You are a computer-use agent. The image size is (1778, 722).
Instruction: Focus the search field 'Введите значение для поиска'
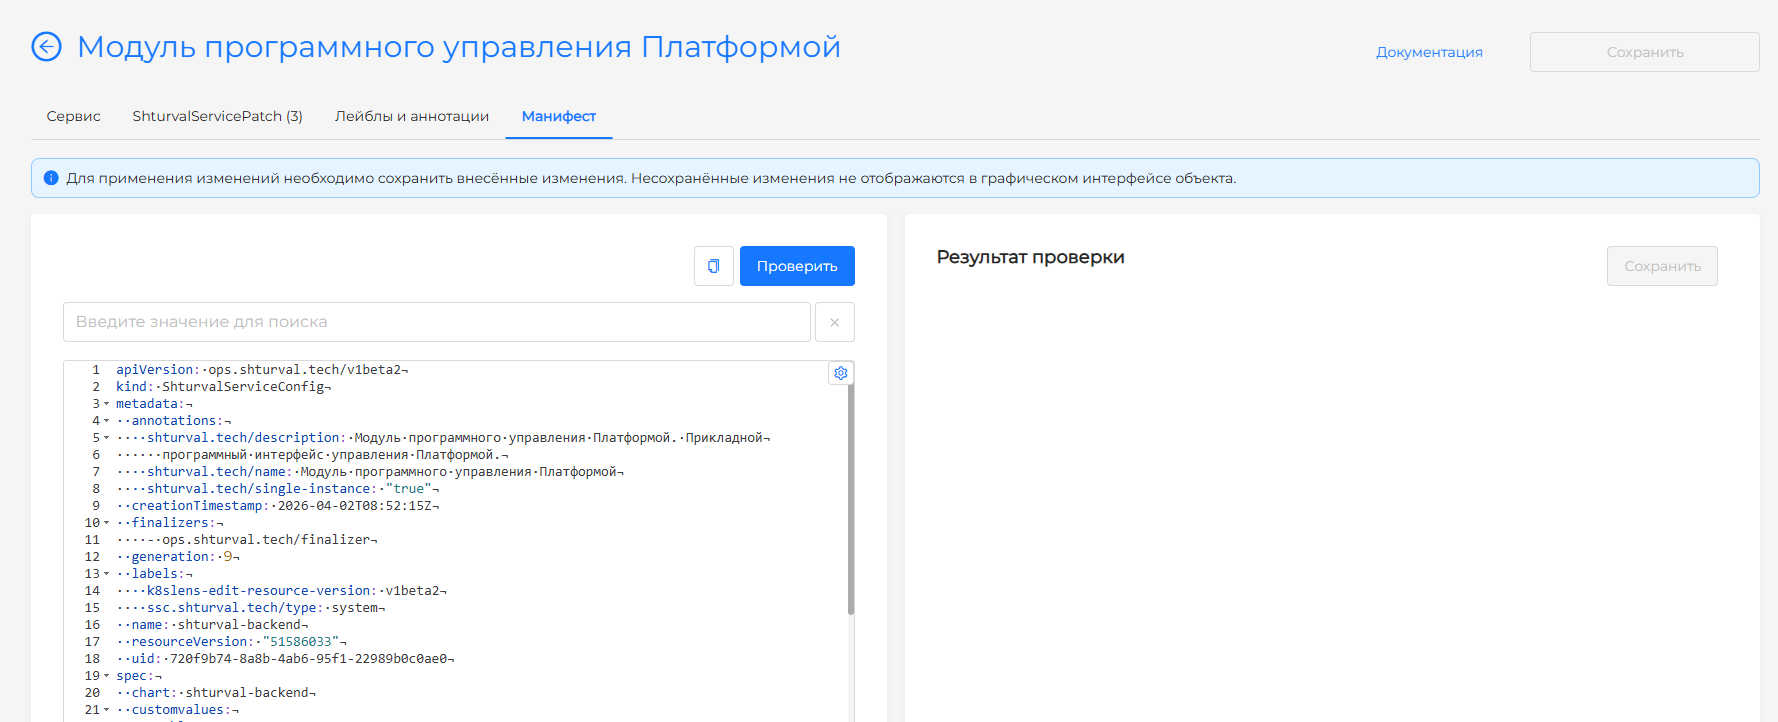point(437,322)
